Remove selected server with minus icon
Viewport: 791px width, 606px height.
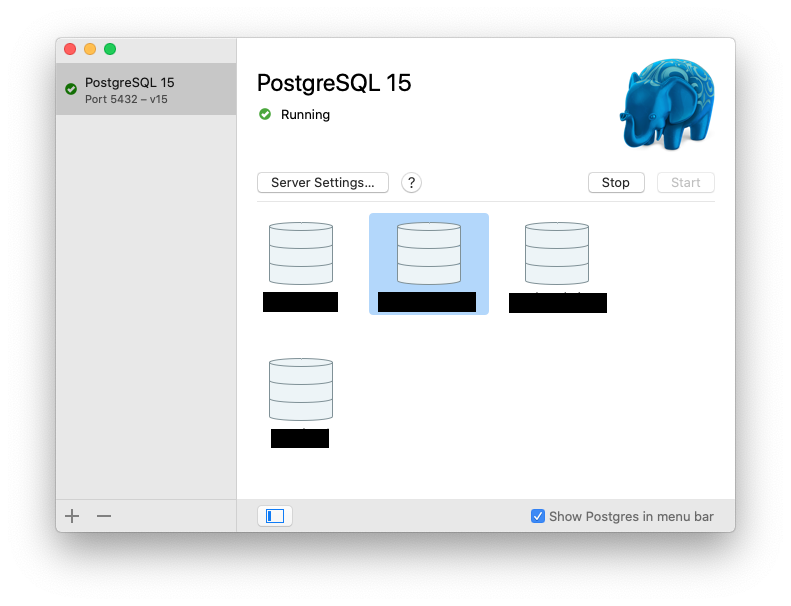click(104, 516)
